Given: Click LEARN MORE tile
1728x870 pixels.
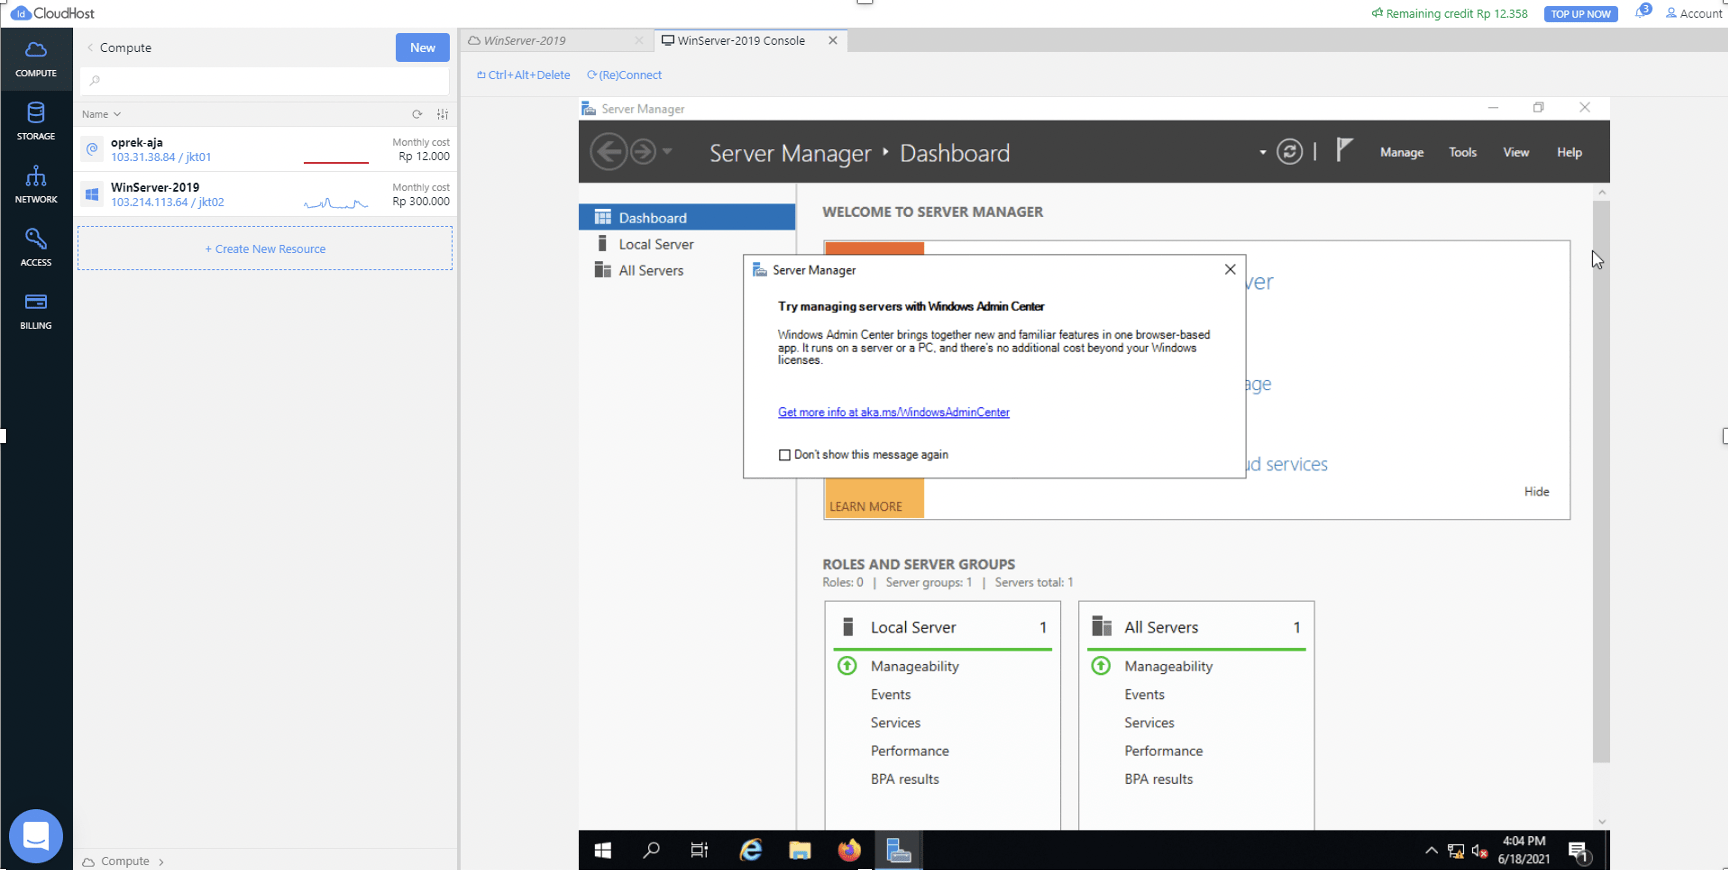Looking at the screenshot, I should (x=866, y=506).
